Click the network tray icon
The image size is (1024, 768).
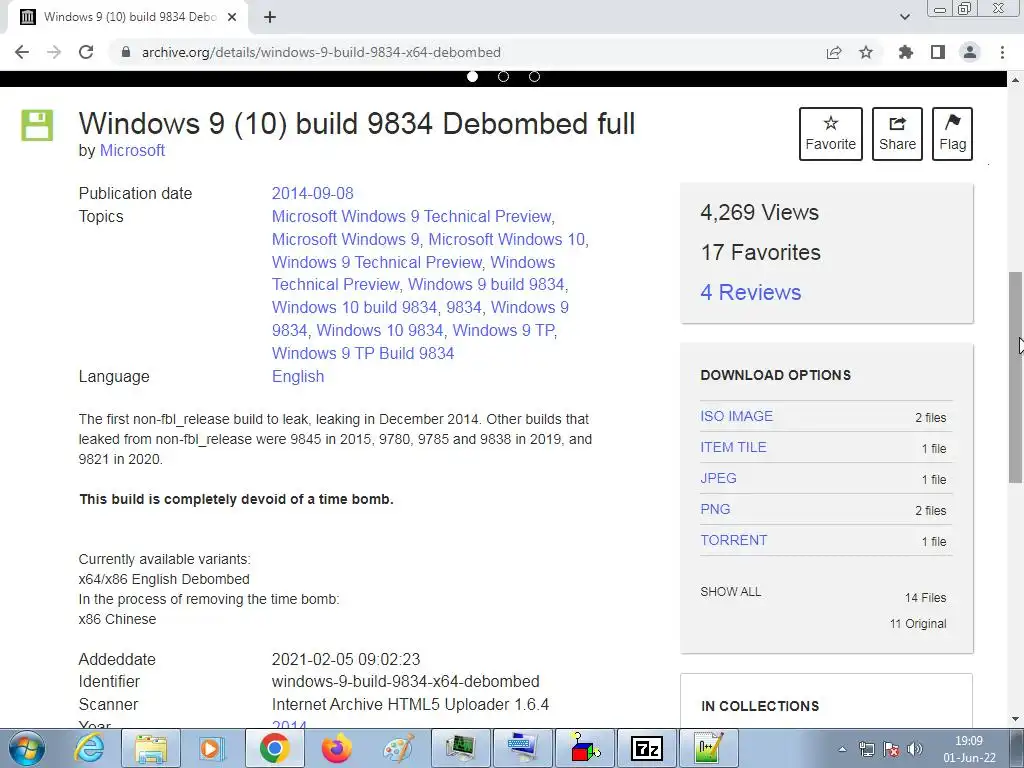[x=867, y=749]
